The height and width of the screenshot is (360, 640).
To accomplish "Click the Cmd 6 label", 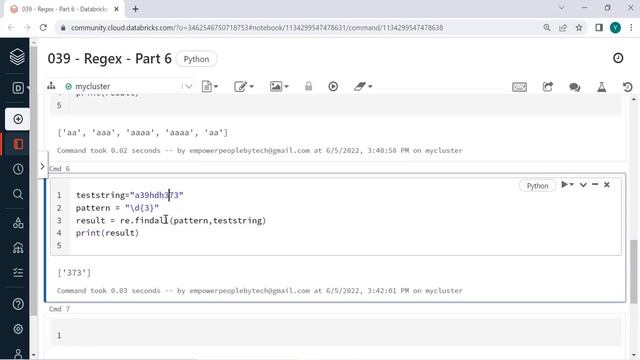I will pos(59,169).
